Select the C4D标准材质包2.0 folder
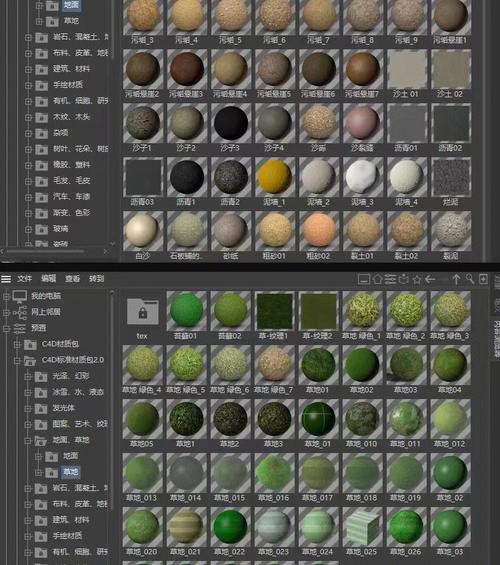 click(x=73, y=360)
